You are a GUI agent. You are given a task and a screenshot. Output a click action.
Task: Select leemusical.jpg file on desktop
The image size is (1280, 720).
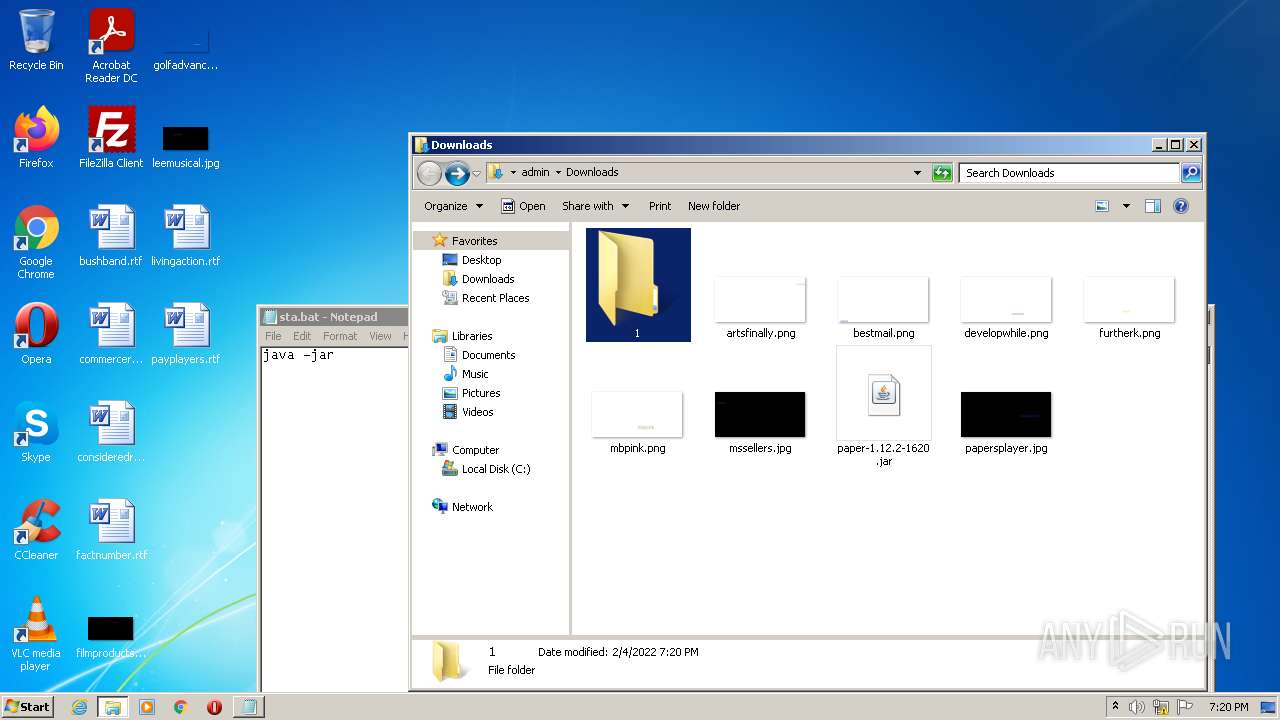[x=186, y=146]
